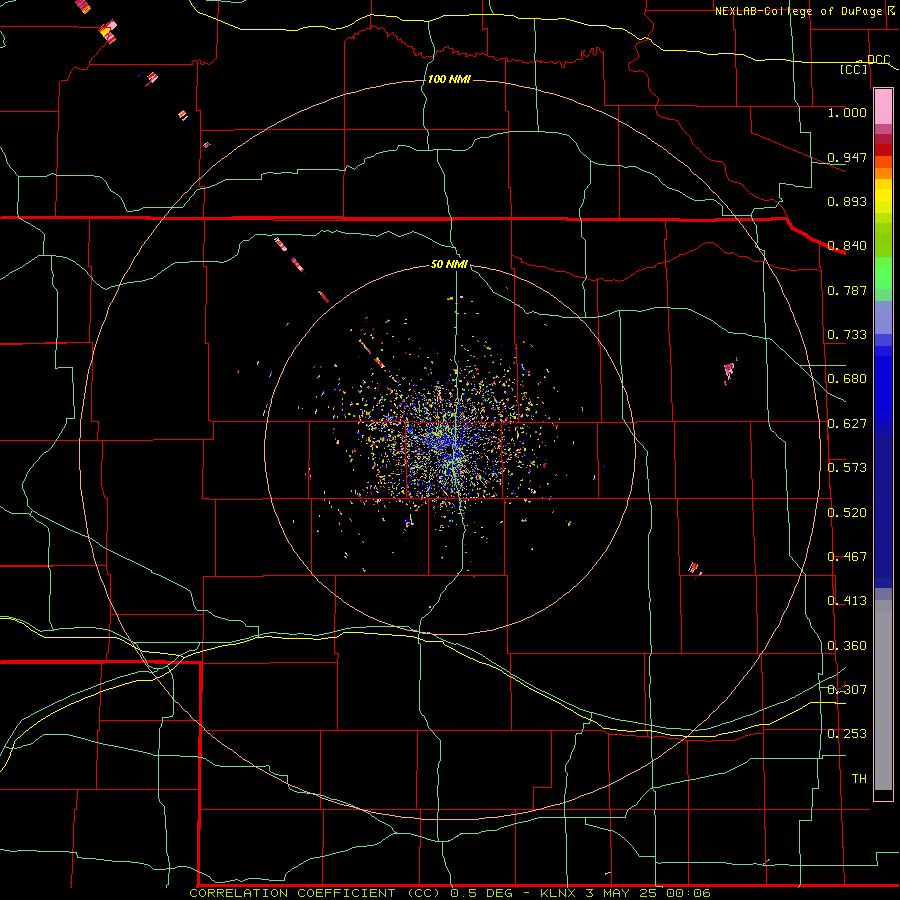Click the 50 NMI range ring label
Viewport: 900px width, 900px height.
449,264
